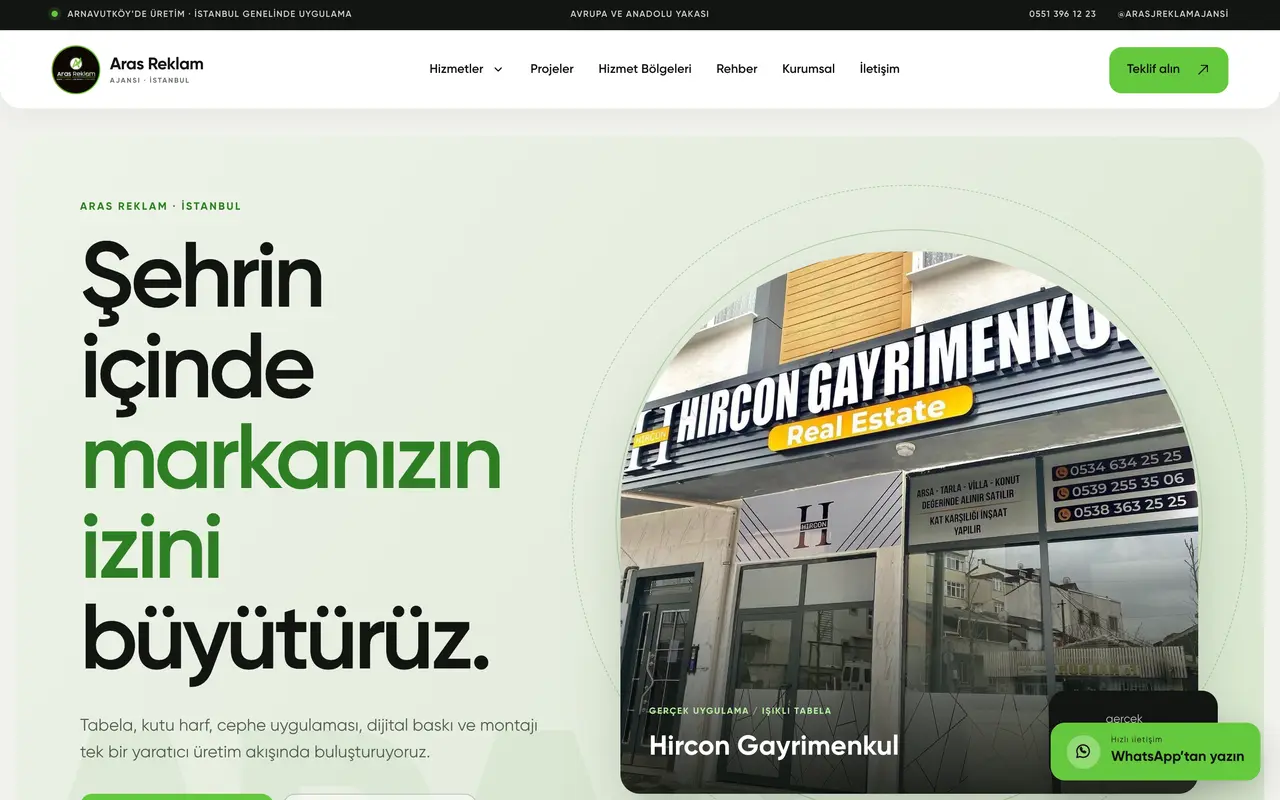Open the @ARASJREKLAMAJANSI social link
1280x800 pixels.
point(1172,14)
